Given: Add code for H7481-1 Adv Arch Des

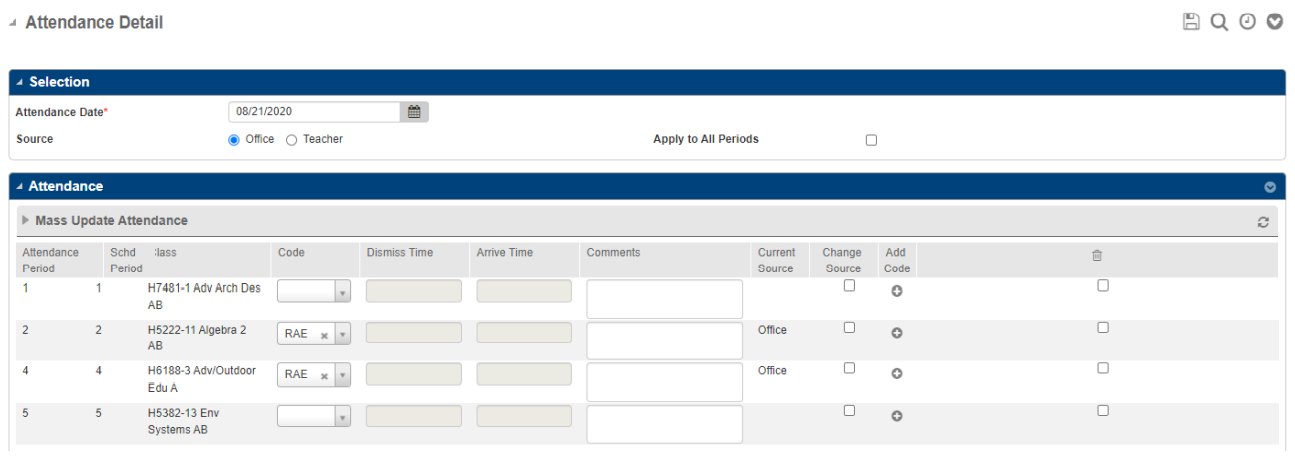Looking at the screenshot, I should 897,291.
